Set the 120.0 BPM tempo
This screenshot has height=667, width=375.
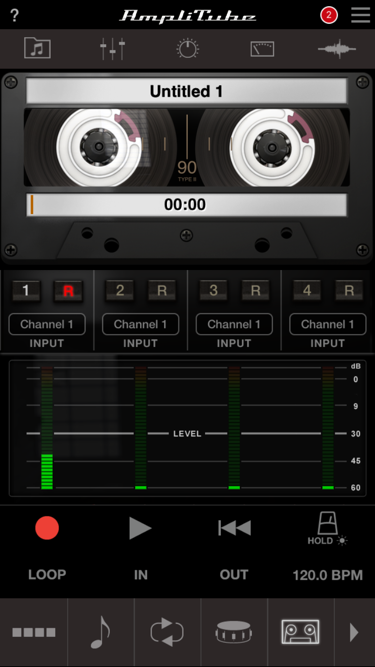328,575
